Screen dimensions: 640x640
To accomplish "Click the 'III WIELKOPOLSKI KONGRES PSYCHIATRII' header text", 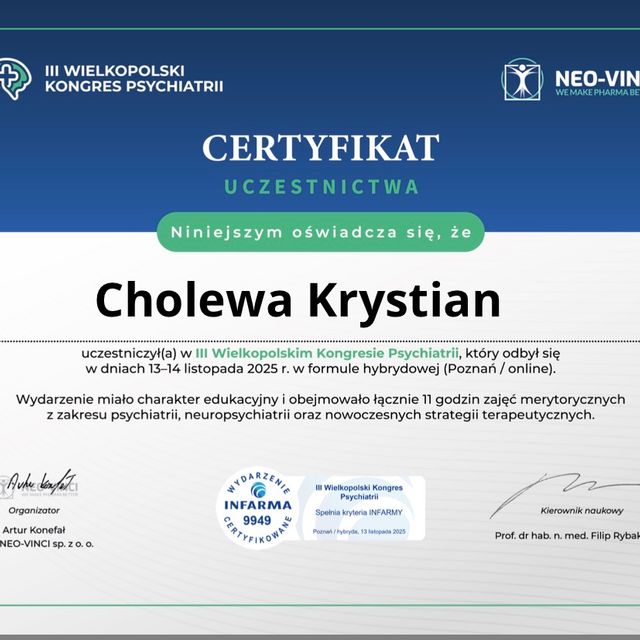I will click(134, 78).
